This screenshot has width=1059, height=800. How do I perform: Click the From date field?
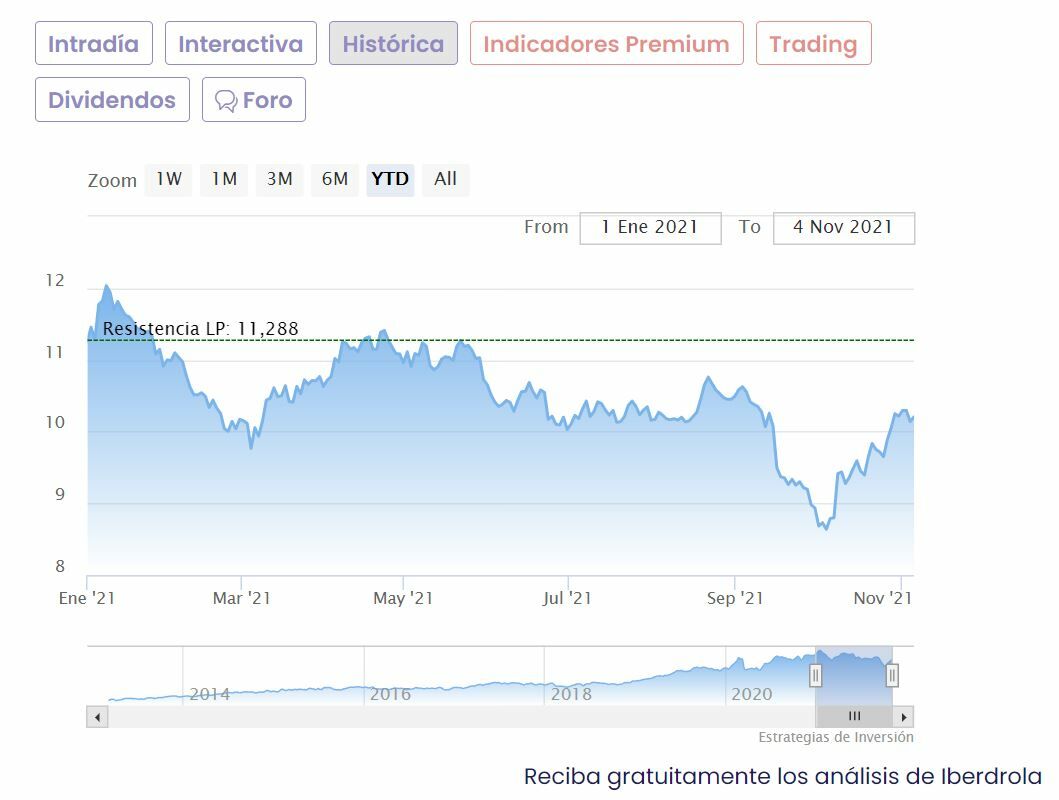[x=650, y=227]
